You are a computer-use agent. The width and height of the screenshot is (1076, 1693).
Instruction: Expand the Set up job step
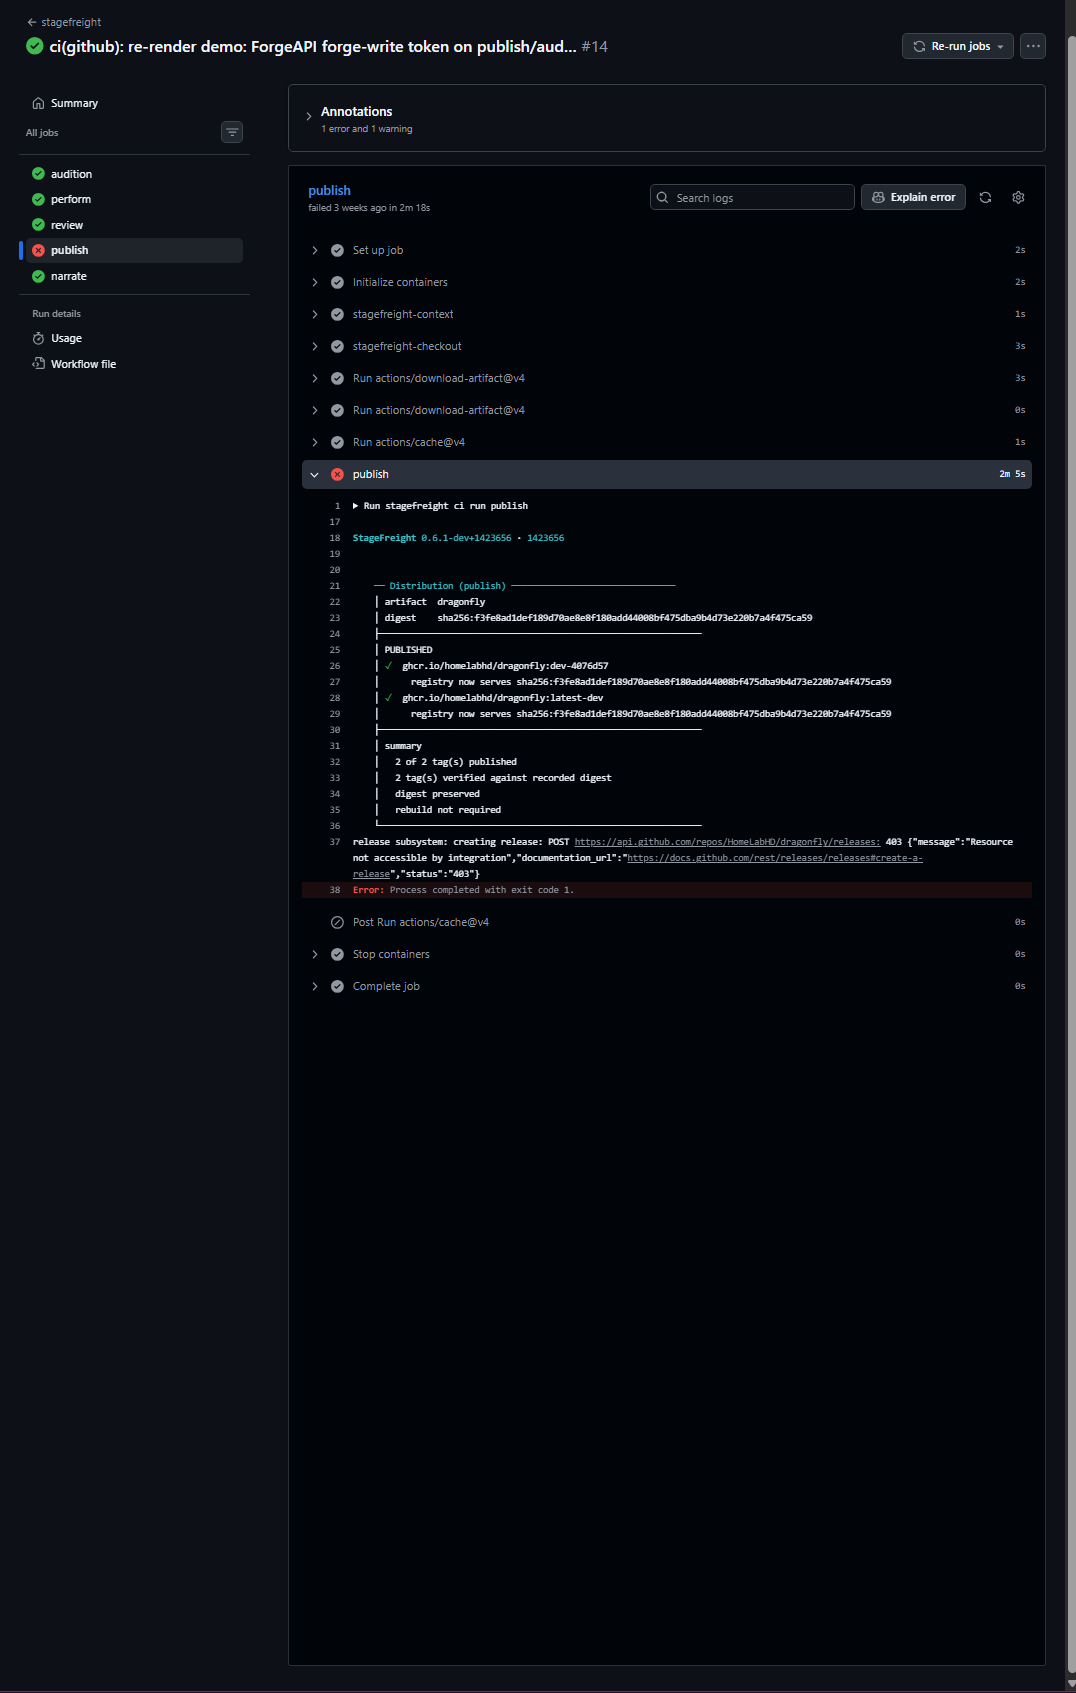[667, 250]
